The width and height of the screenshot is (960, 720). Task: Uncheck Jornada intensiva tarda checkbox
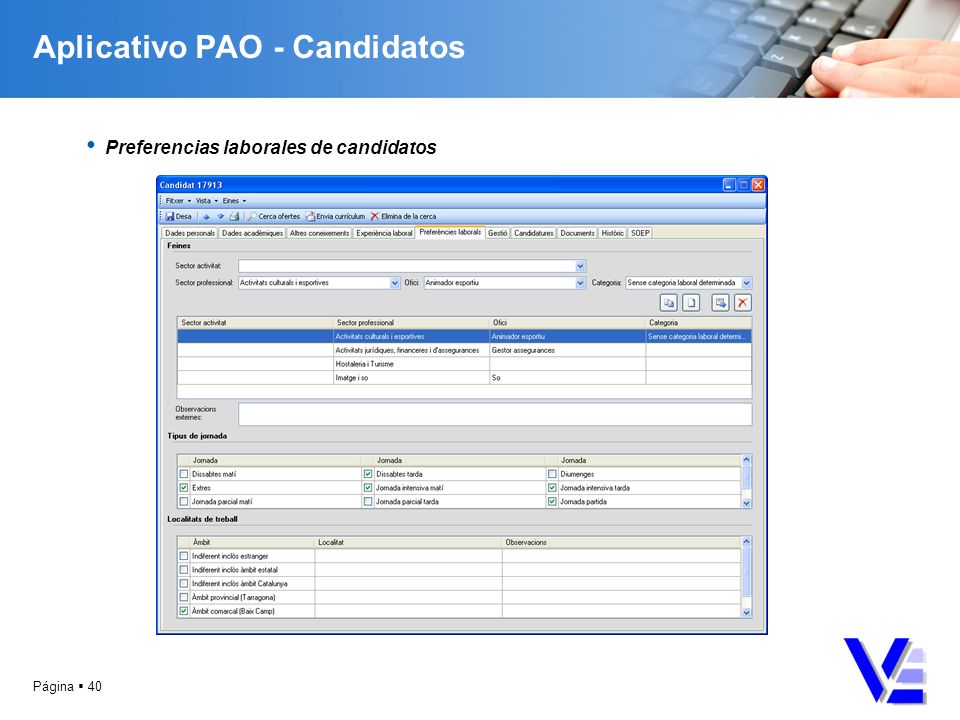[x=552, y=488]
